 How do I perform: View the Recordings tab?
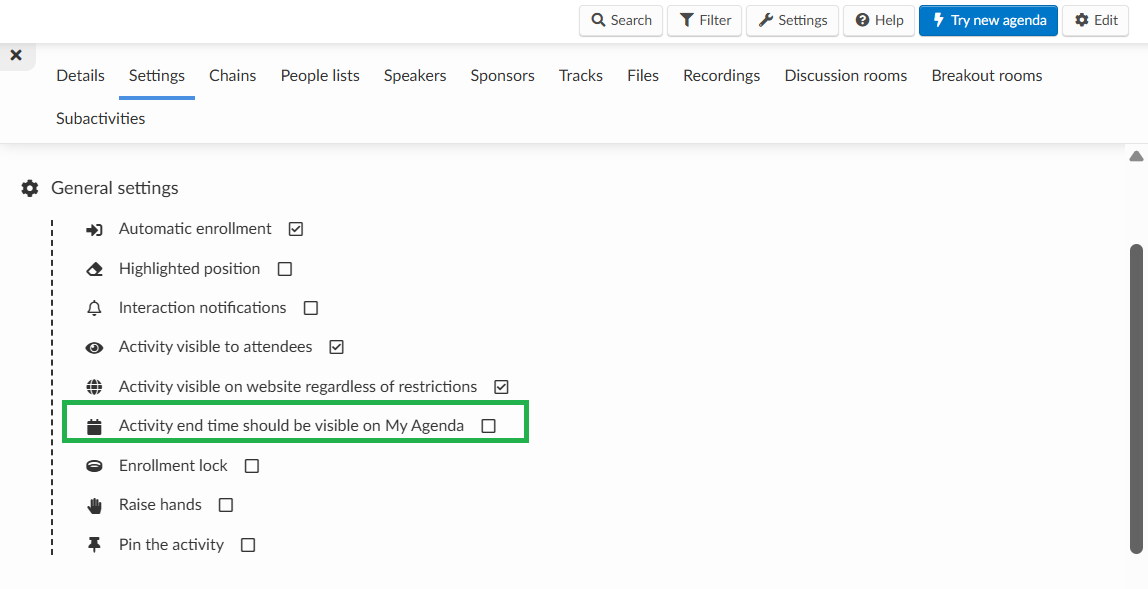pos(721,75)
